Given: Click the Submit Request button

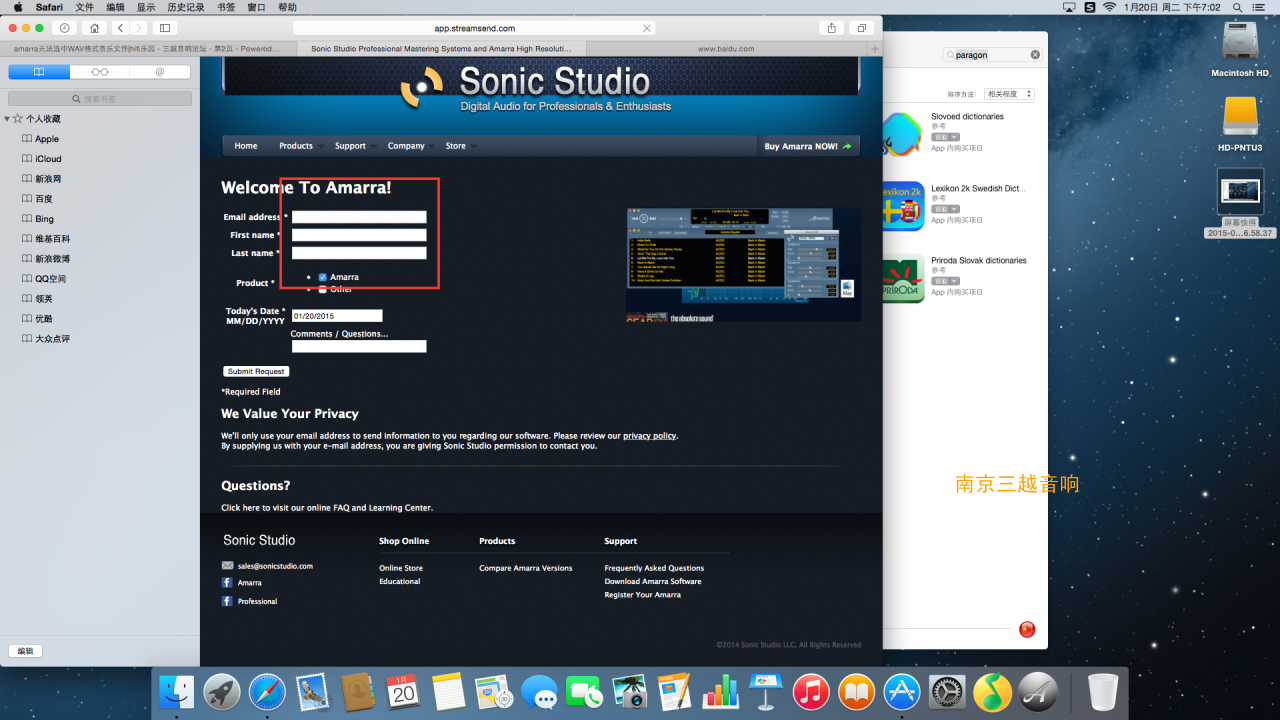Looking at the screenshot, I should 256,371.
